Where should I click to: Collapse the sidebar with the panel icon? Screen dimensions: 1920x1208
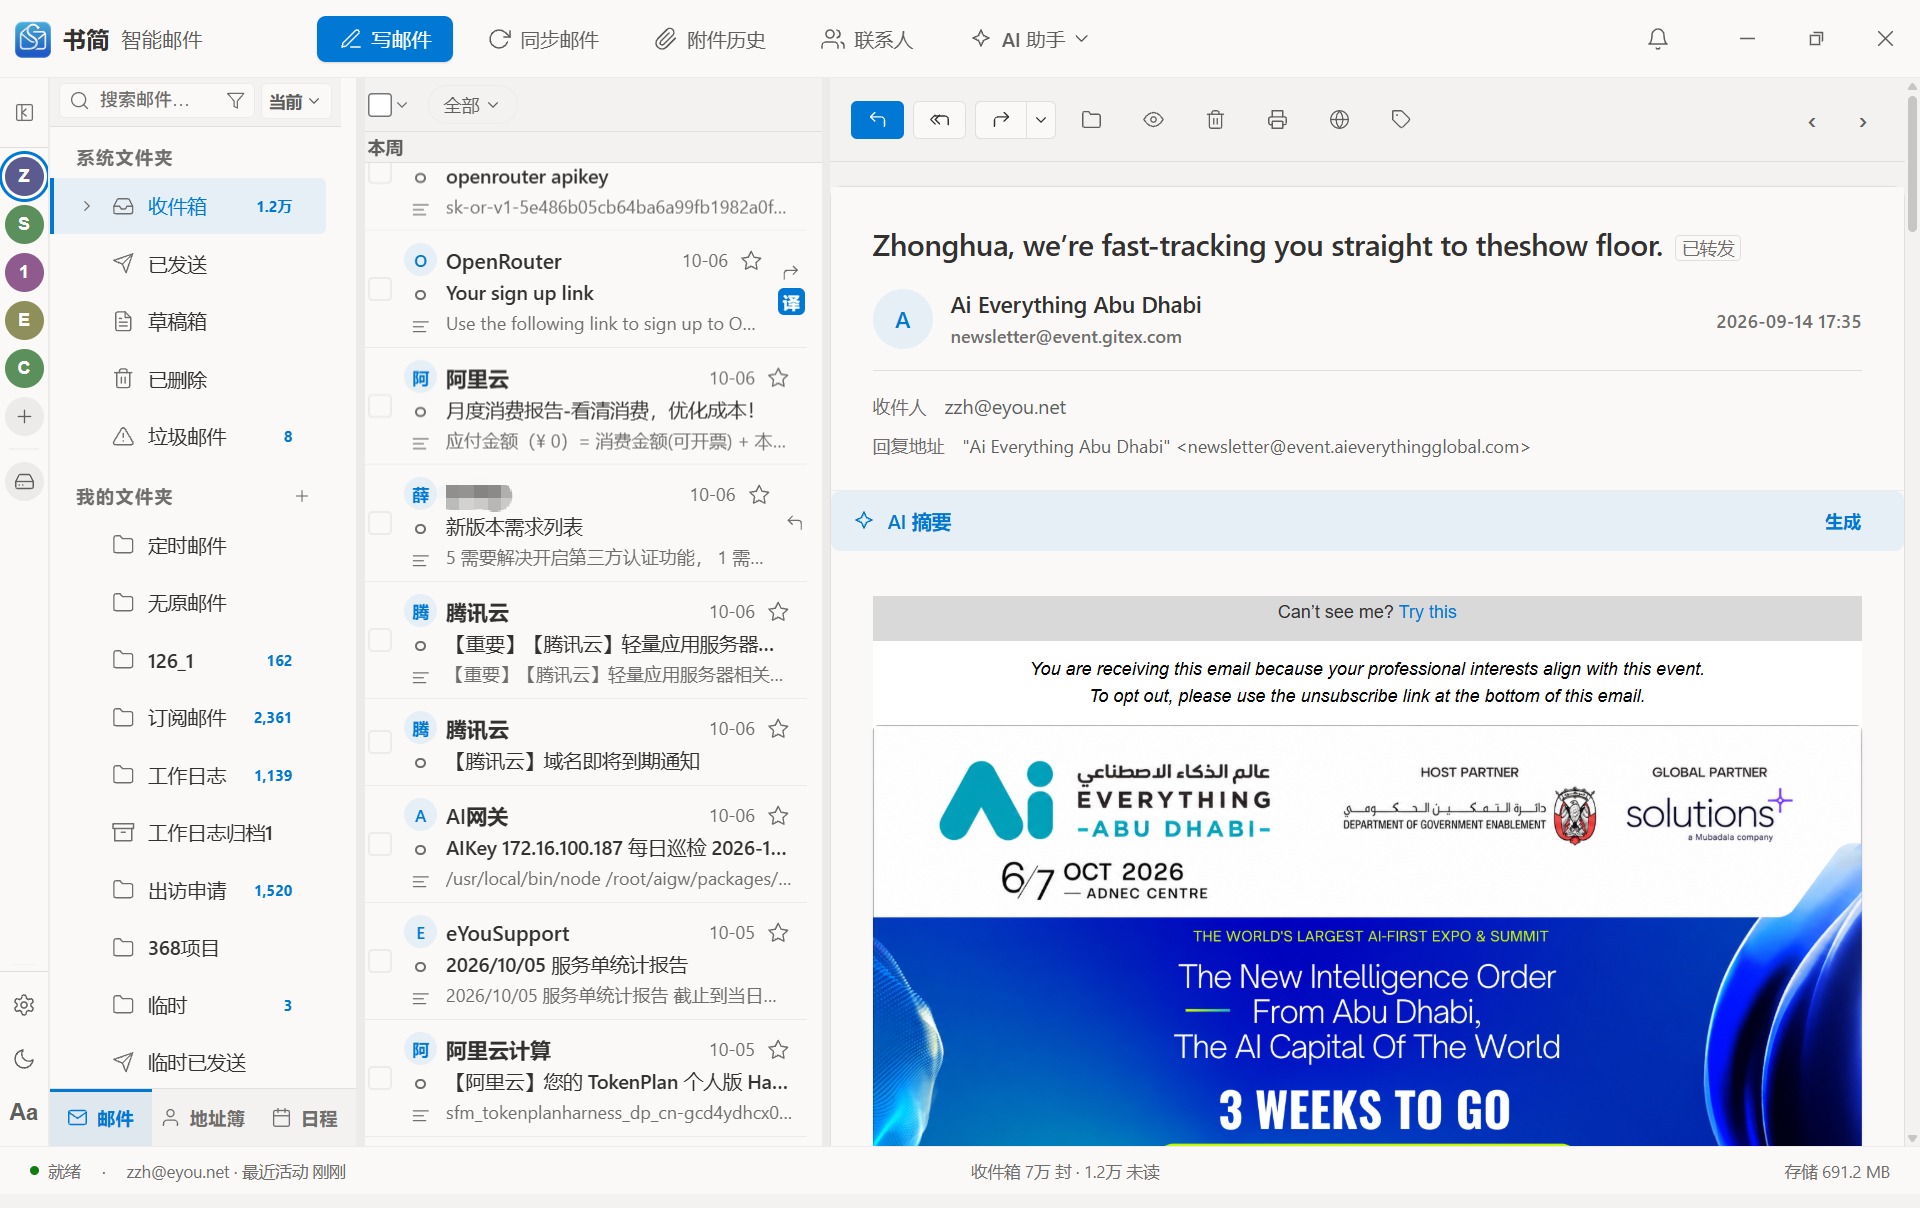pyautogui.click(x=25, y=112)
